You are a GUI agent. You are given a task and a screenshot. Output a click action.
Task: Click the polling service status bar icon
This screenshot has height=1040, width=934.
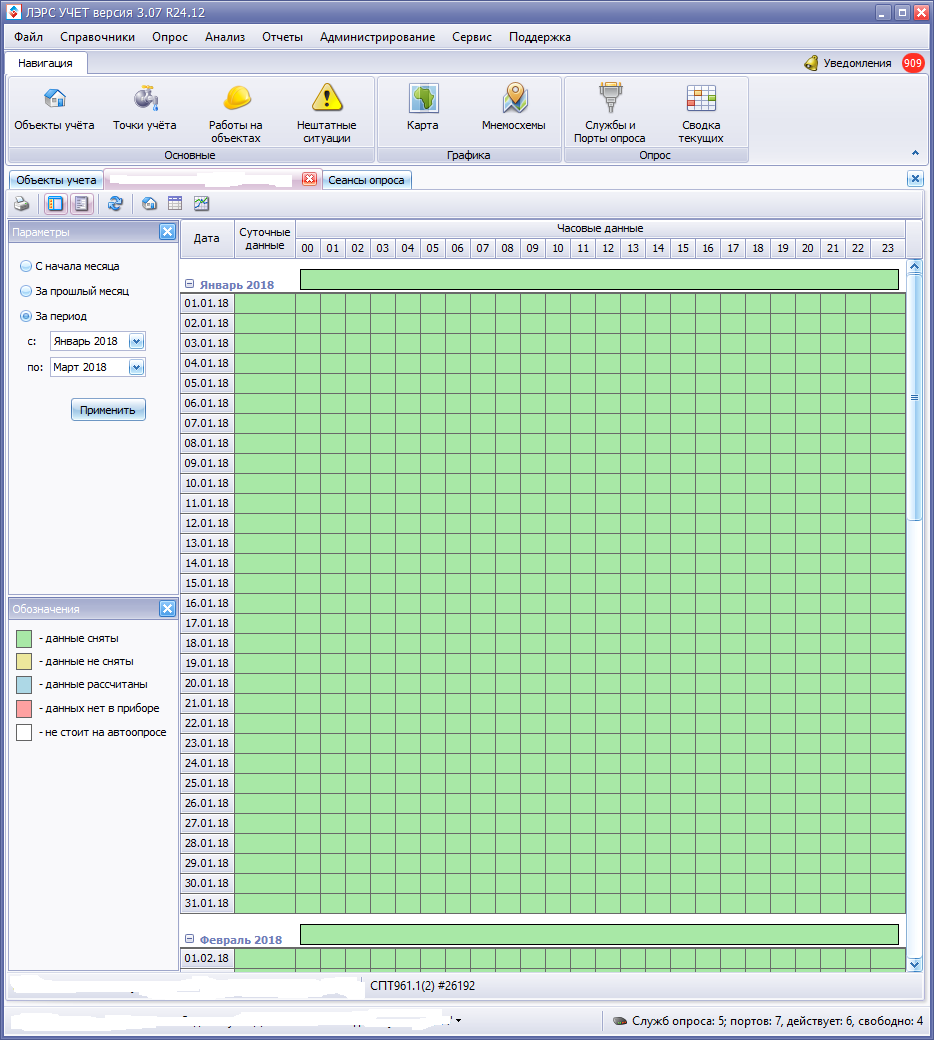[x=620, y=1021]
